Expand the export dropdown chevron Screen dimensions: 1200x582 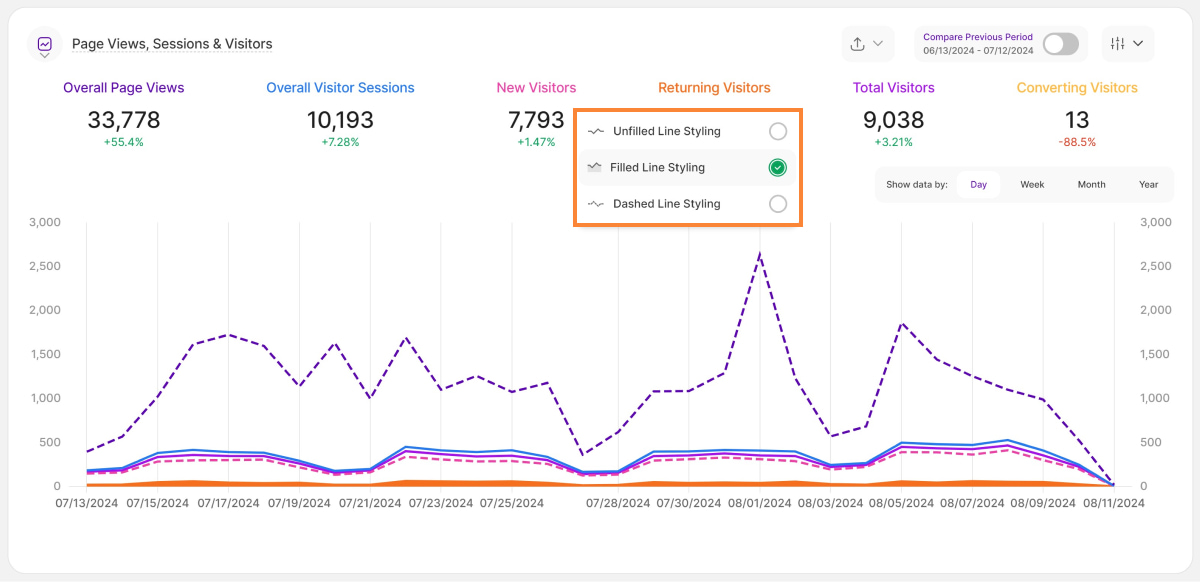pos(878,44)
